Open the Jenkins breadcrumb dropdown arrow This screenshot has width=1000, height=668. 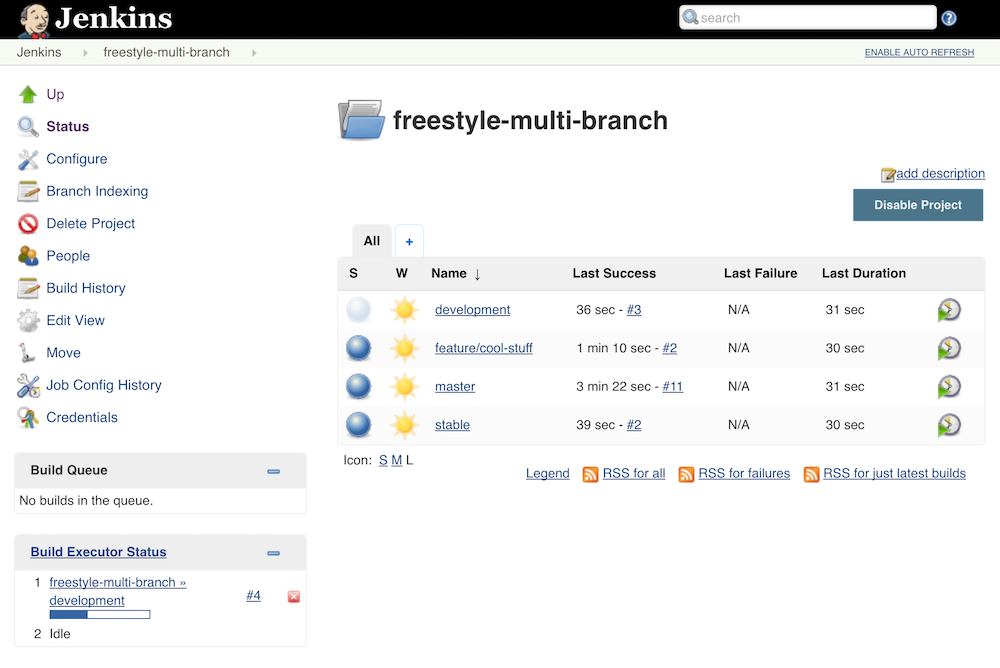[x=85, y=53]
